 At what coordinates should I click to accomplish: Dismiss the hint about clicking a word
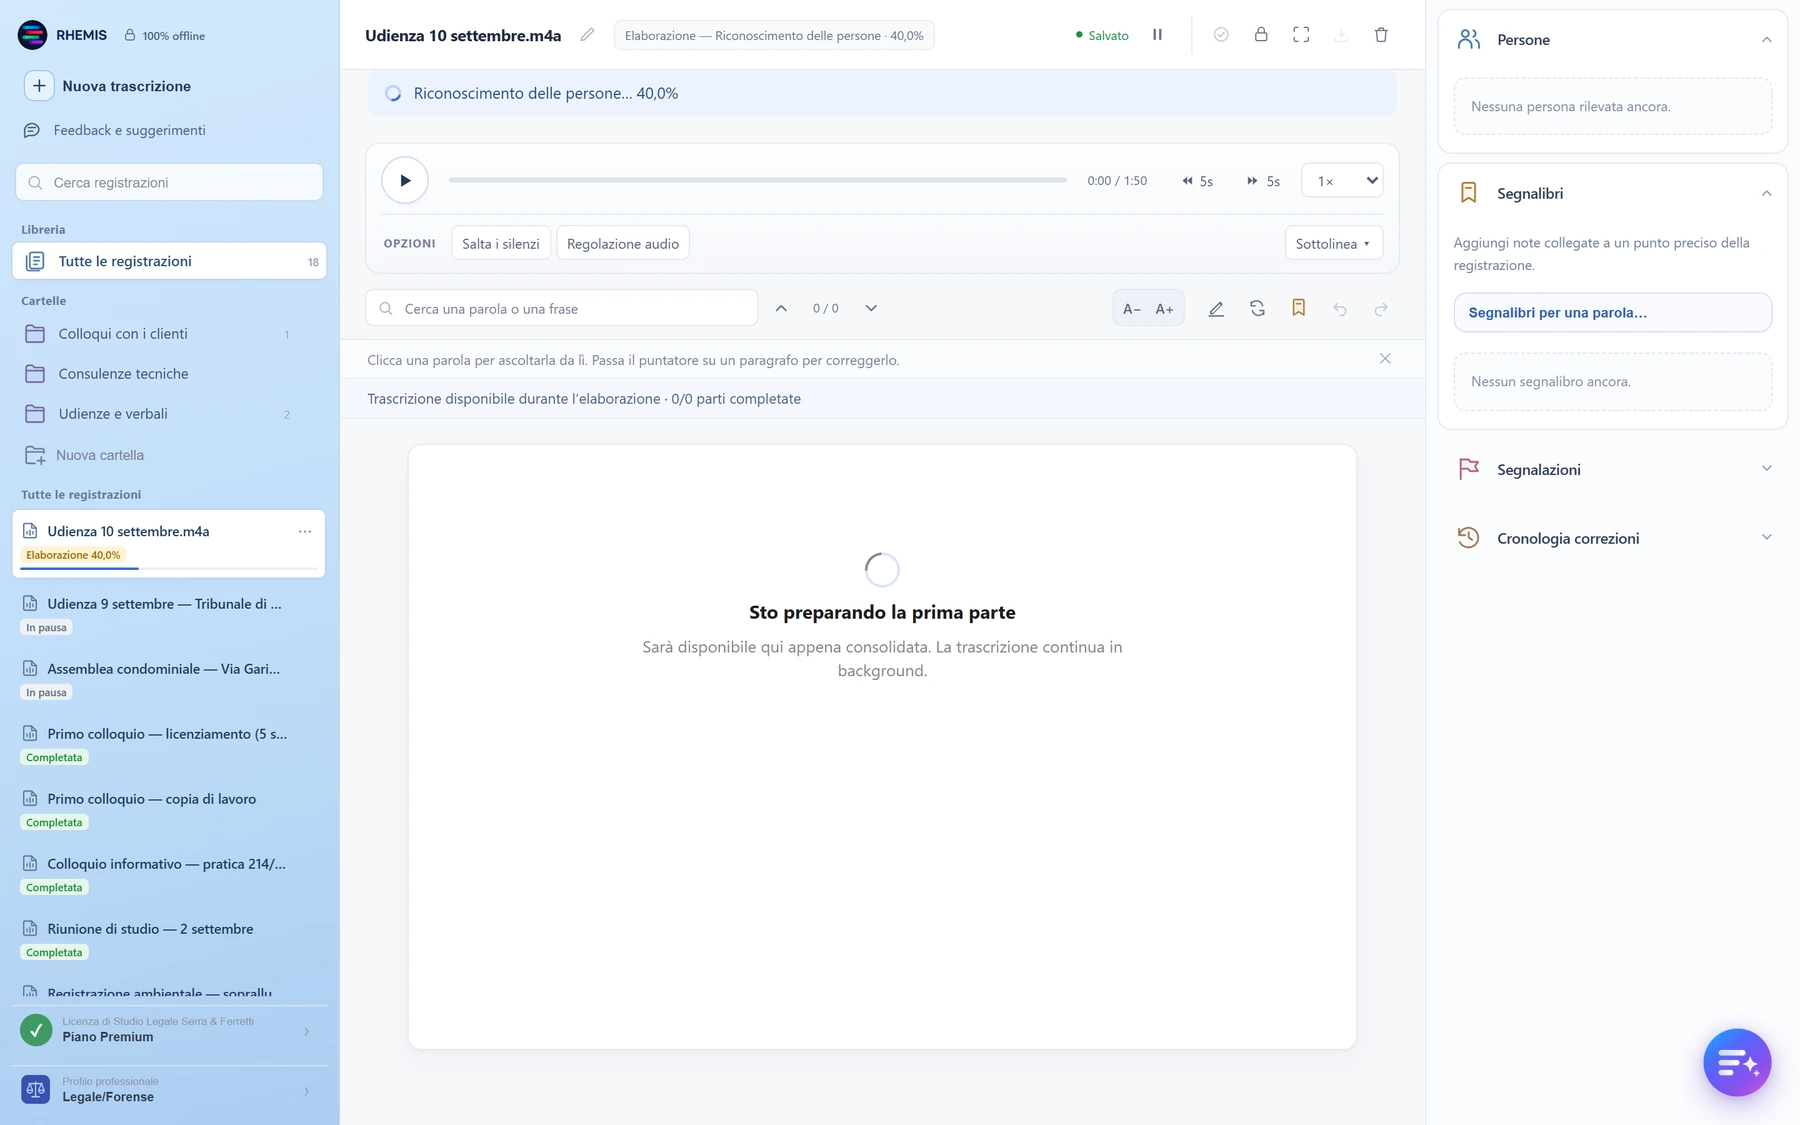tap(1385, 359)
